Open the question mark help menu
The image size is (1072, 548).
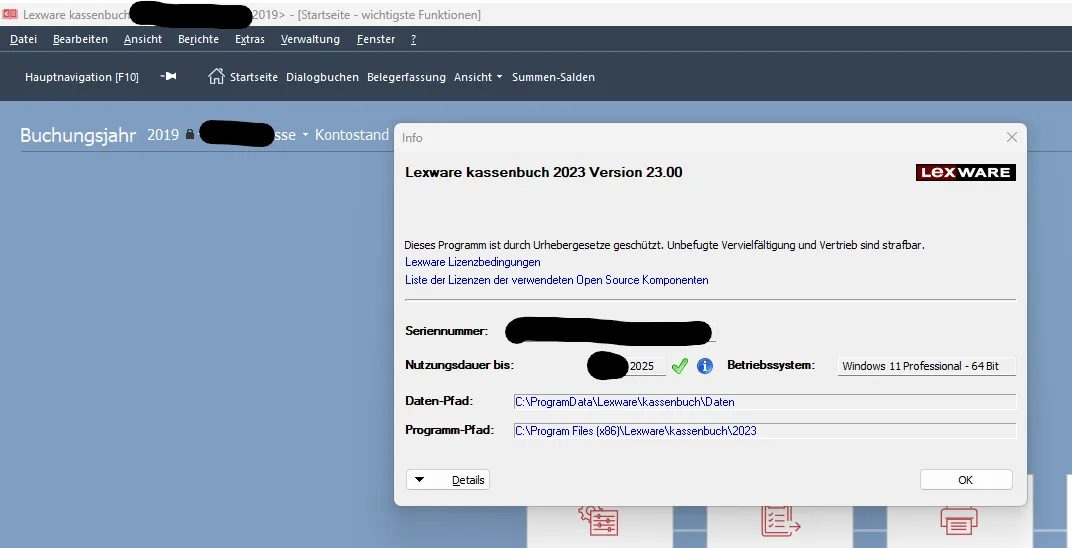(414, 40)
